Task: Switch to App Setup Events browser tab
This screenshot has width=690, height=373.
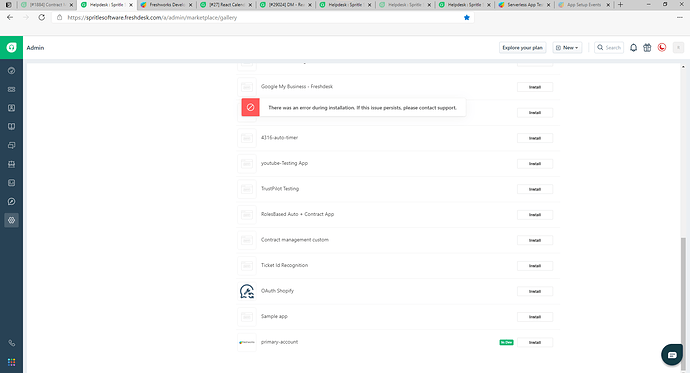Action: click(x=584, y=5)
